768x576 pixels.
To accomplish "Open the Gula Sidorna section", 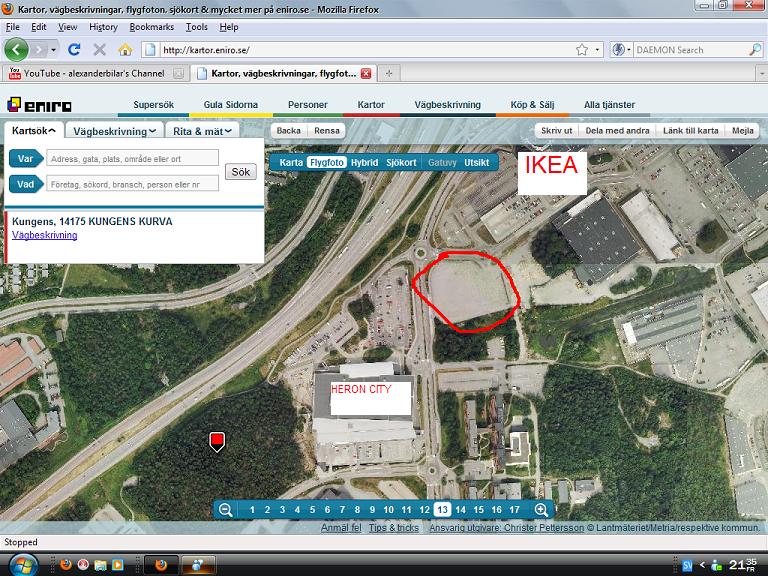I will (x=231, y=105).
